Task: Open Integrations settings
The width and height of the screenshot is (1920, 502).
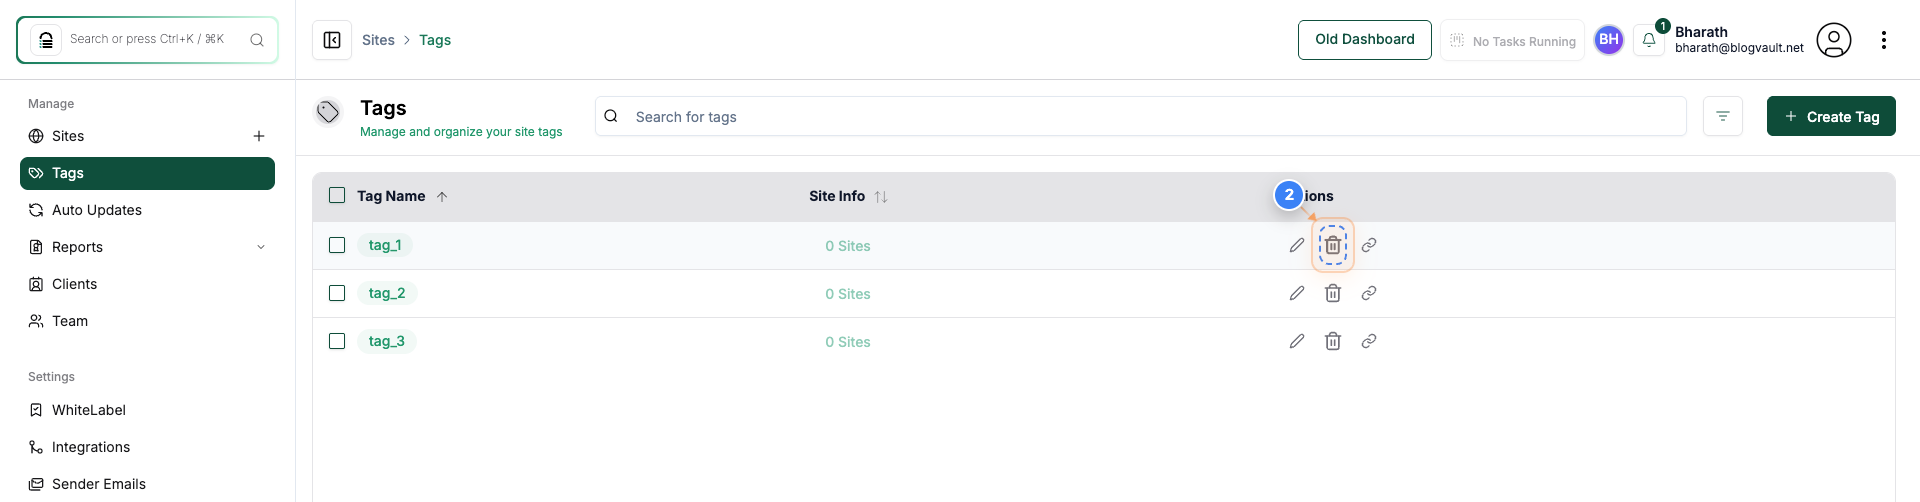Action: tap(147, 447)
